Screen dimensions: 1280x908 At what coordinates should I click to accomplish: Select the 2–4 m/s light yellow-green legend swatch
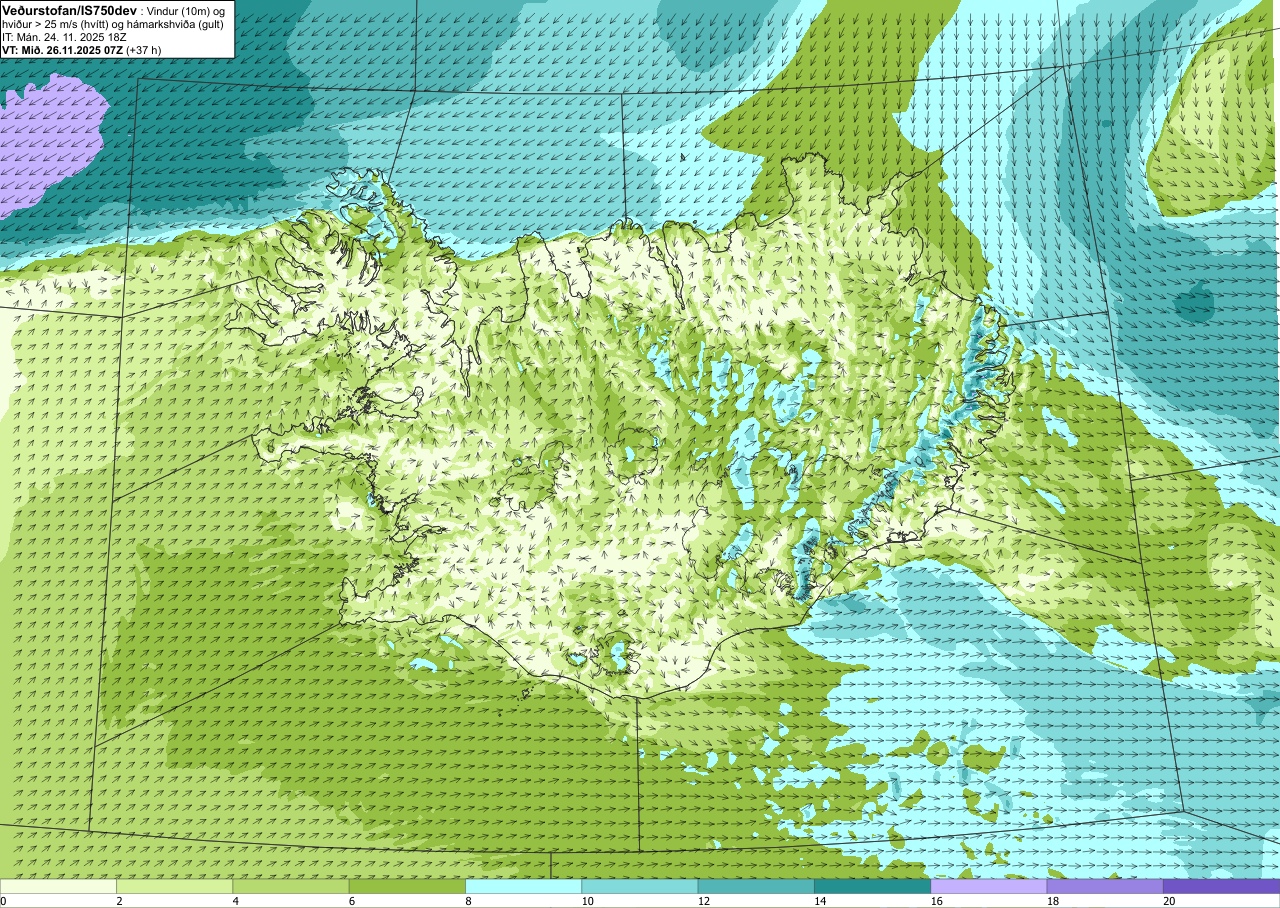pos(174,886)
